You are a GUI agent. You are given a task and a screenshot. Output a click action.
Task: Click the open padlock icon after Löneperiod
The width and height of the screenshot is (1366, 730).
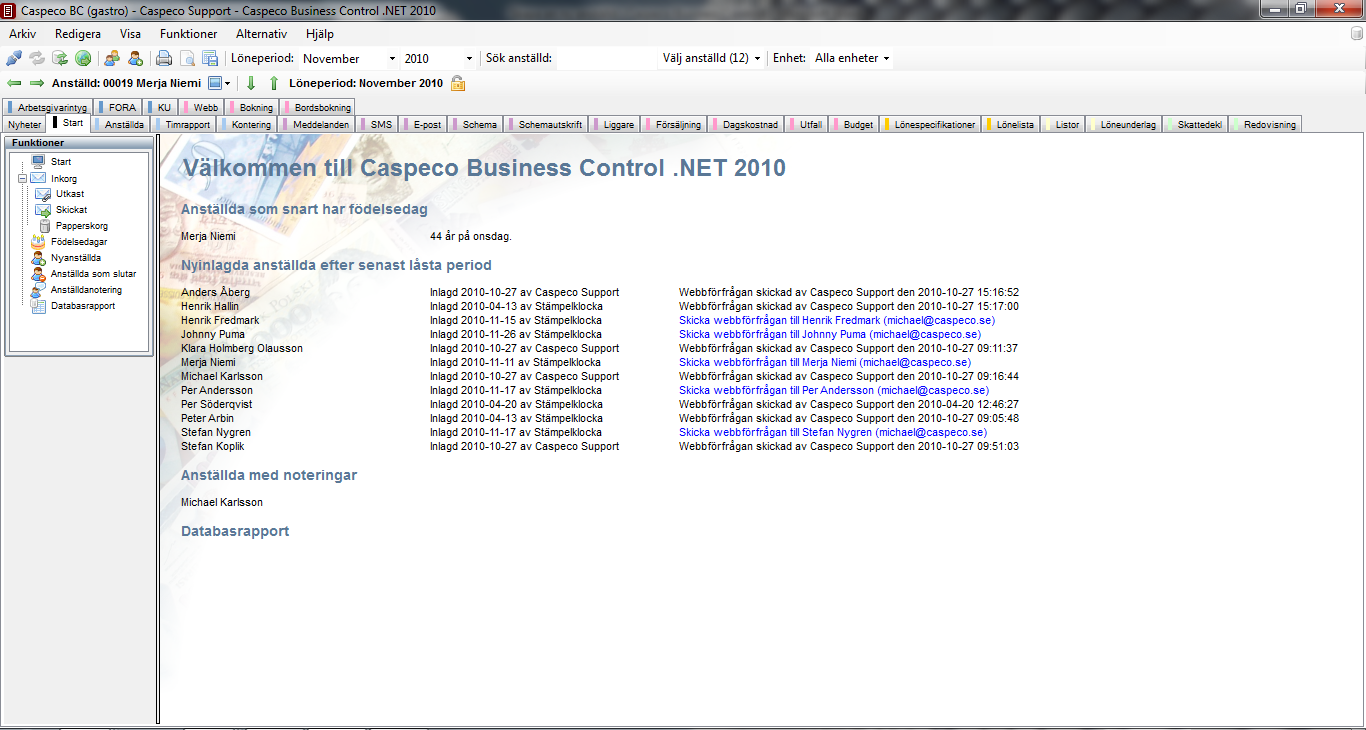[x=458, y=83]
